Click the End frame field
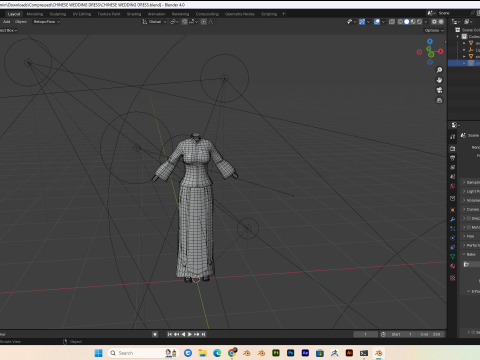The width and height of the screenshot is (480, 360). [x=430, y=334]
